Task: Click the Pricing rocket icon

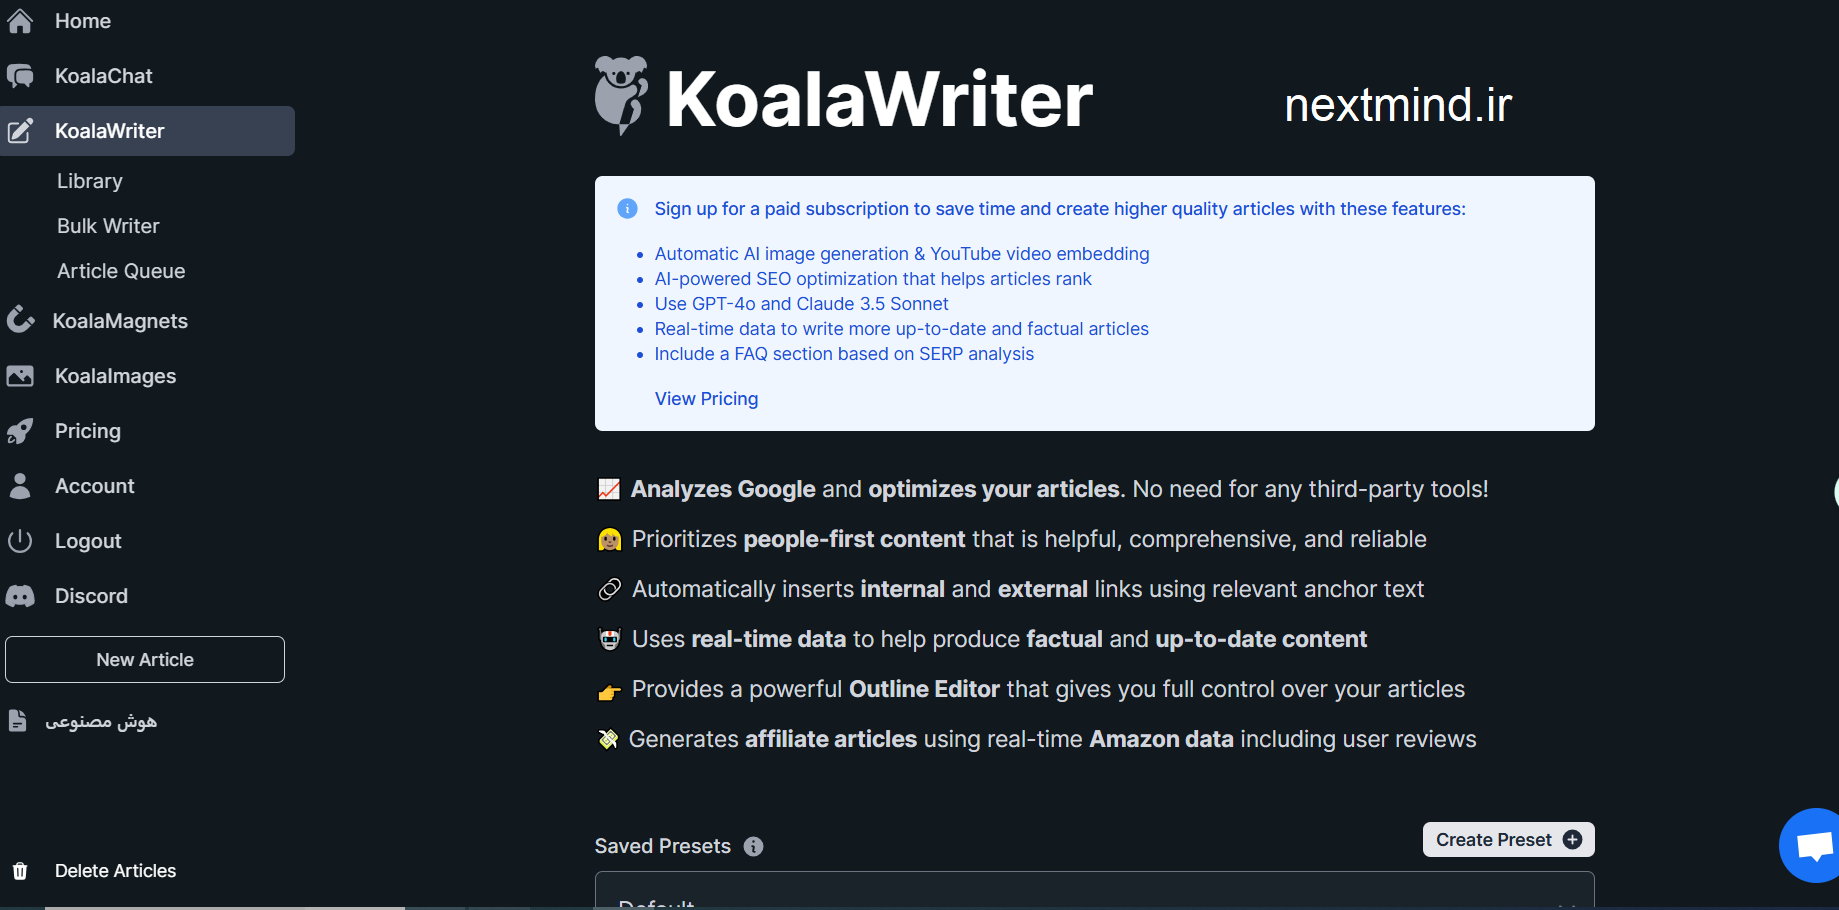Action: click(x=20, y=431)
